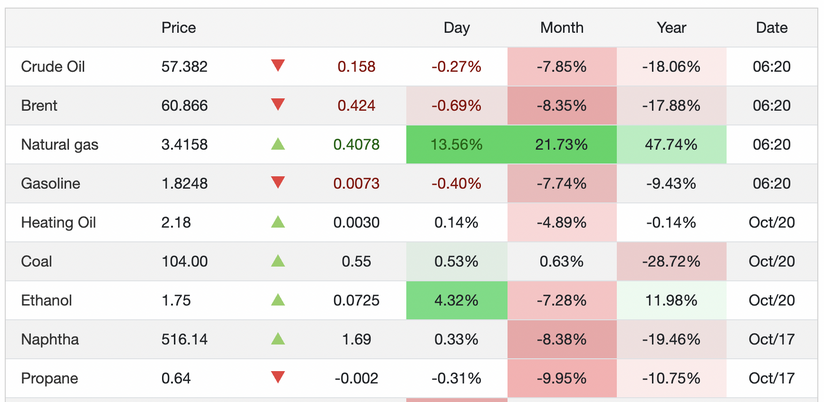The image size is (825, 402).
Task: Click the green up arrow for Natural gas
Action: (x=278, y=144)
